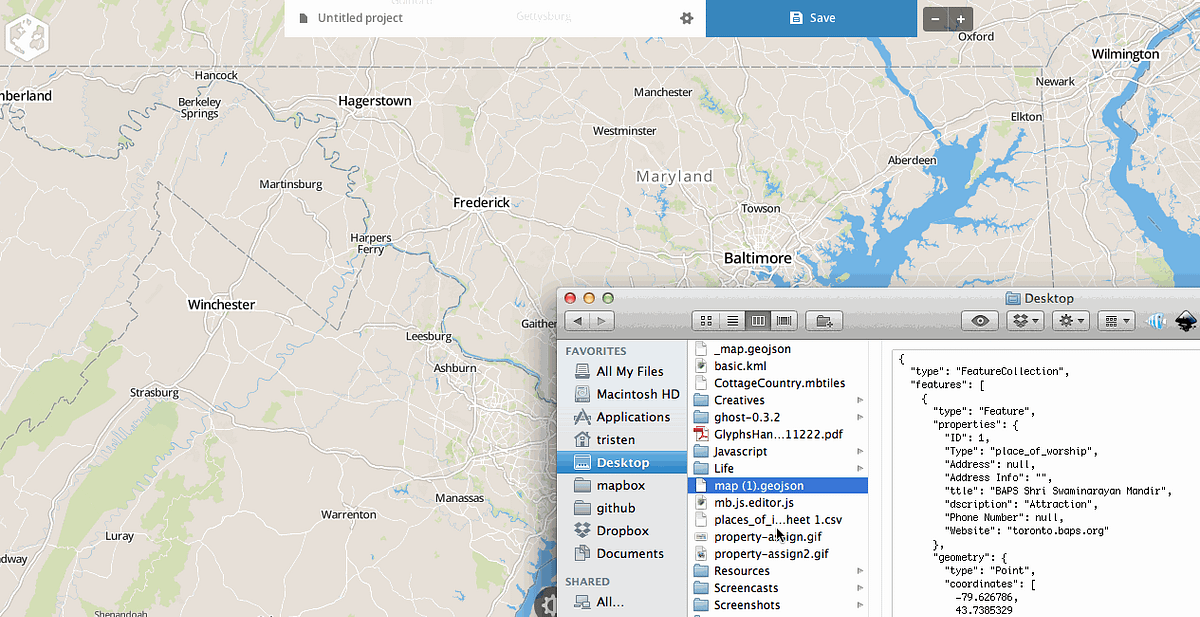The width and height of the screenshot is (1200, 617).
Task: Open the item arrangement dropdown
Action: coord(1115,320)
